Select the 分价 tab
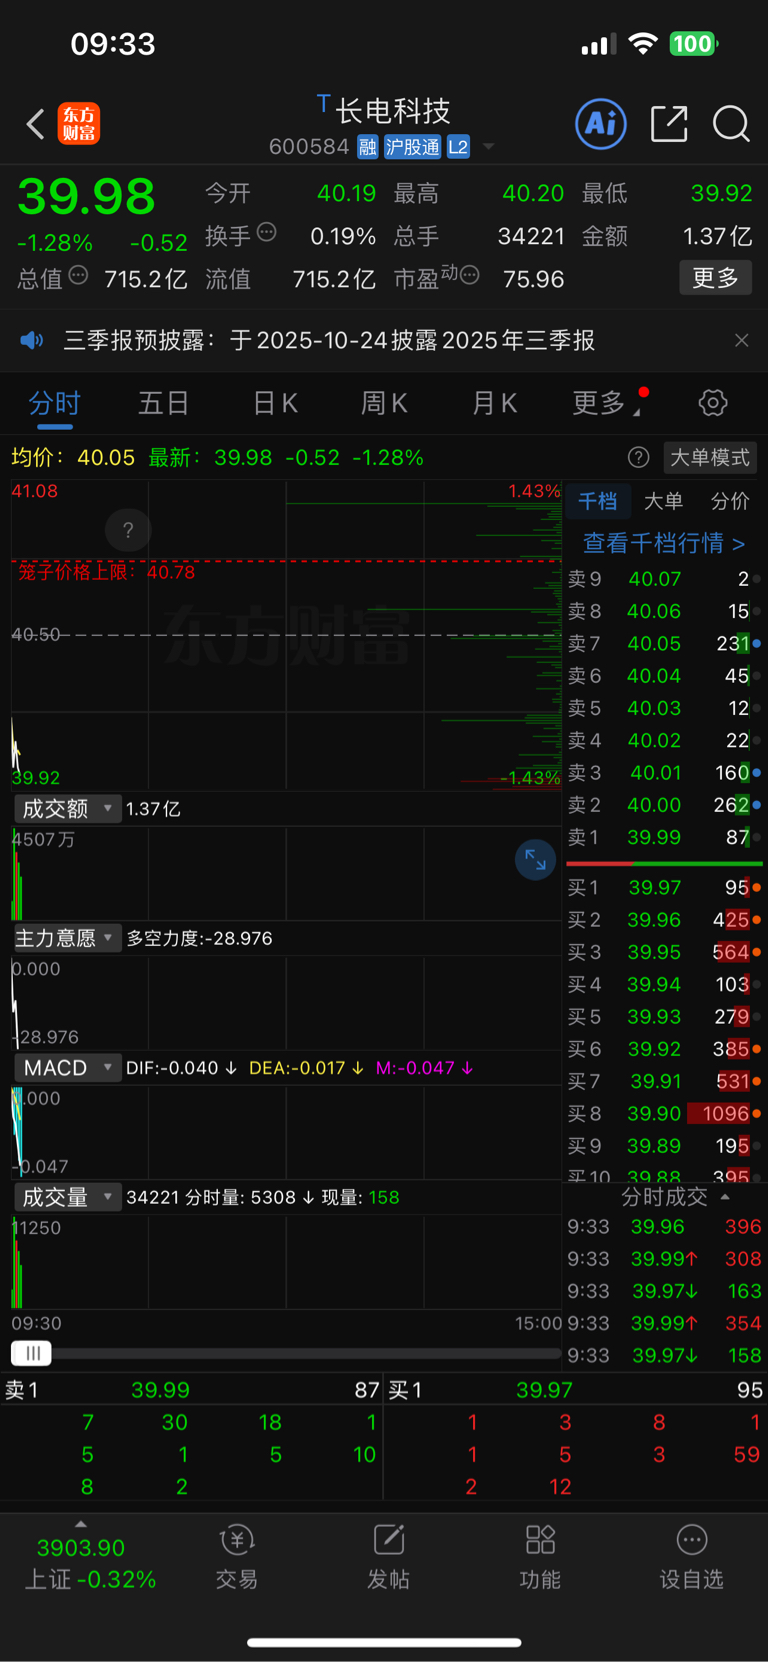Screen dimensions: 768x1662 [x=730, y=501]
